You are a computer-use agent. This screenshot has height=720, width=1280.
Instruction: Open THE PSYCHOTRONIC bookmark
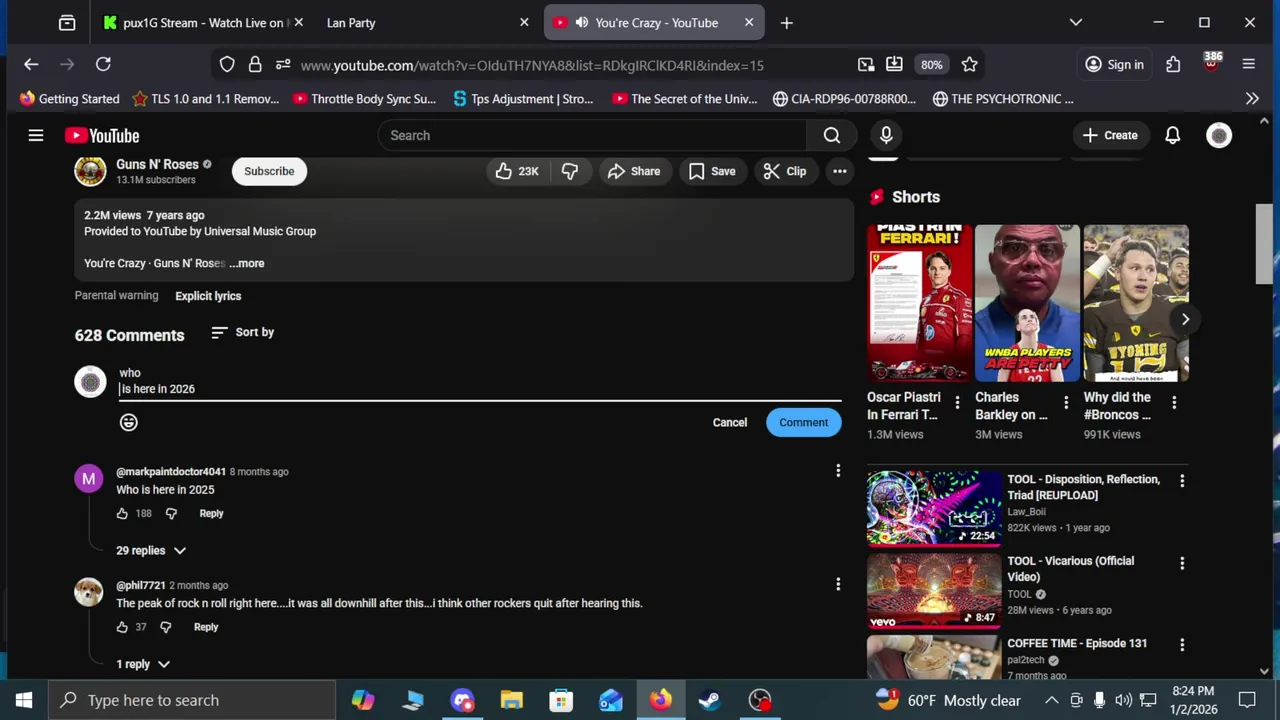click(x=1003, y=98)
